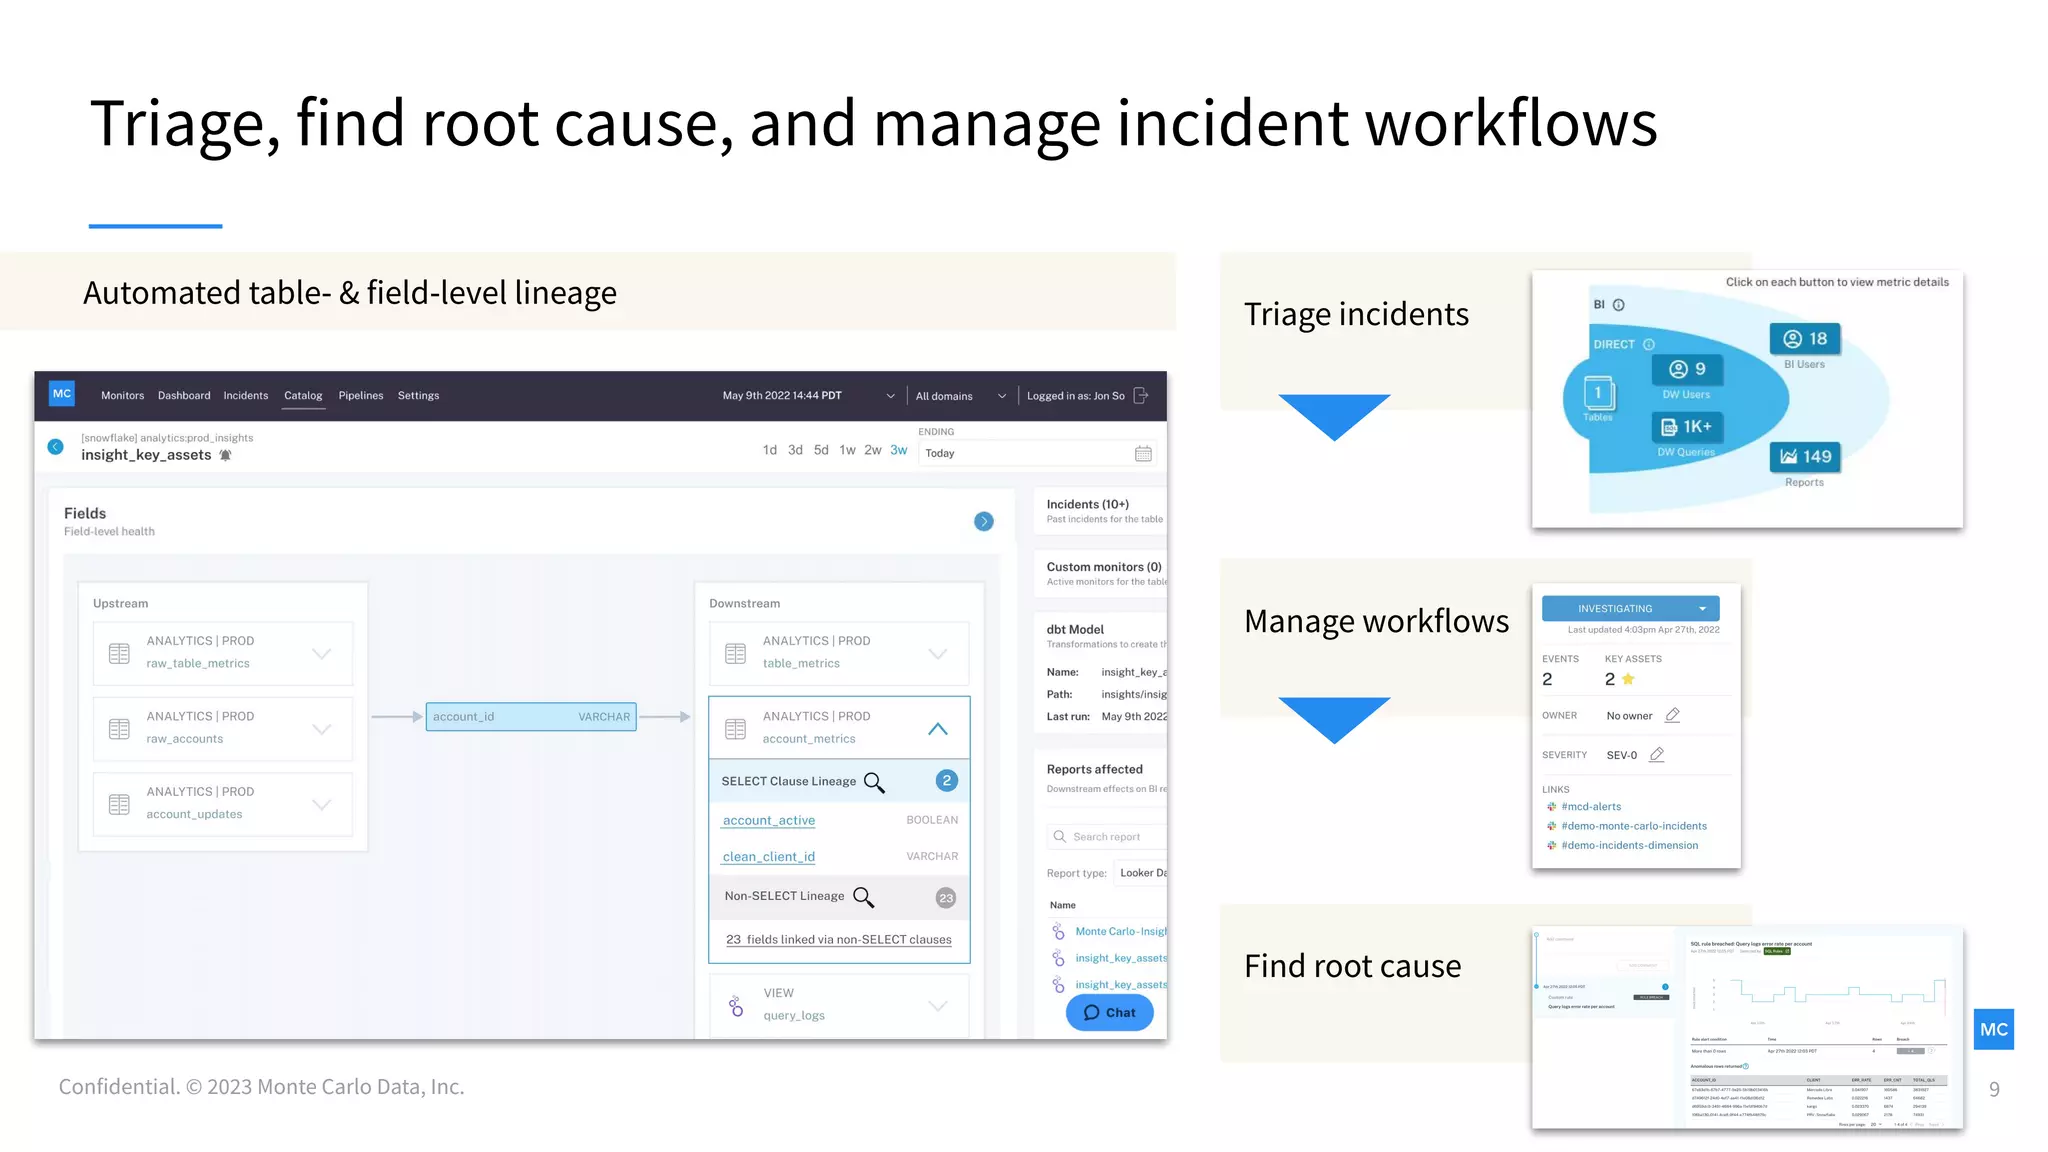
Task: Select the 3d time range
Action: tap(795, 450)
